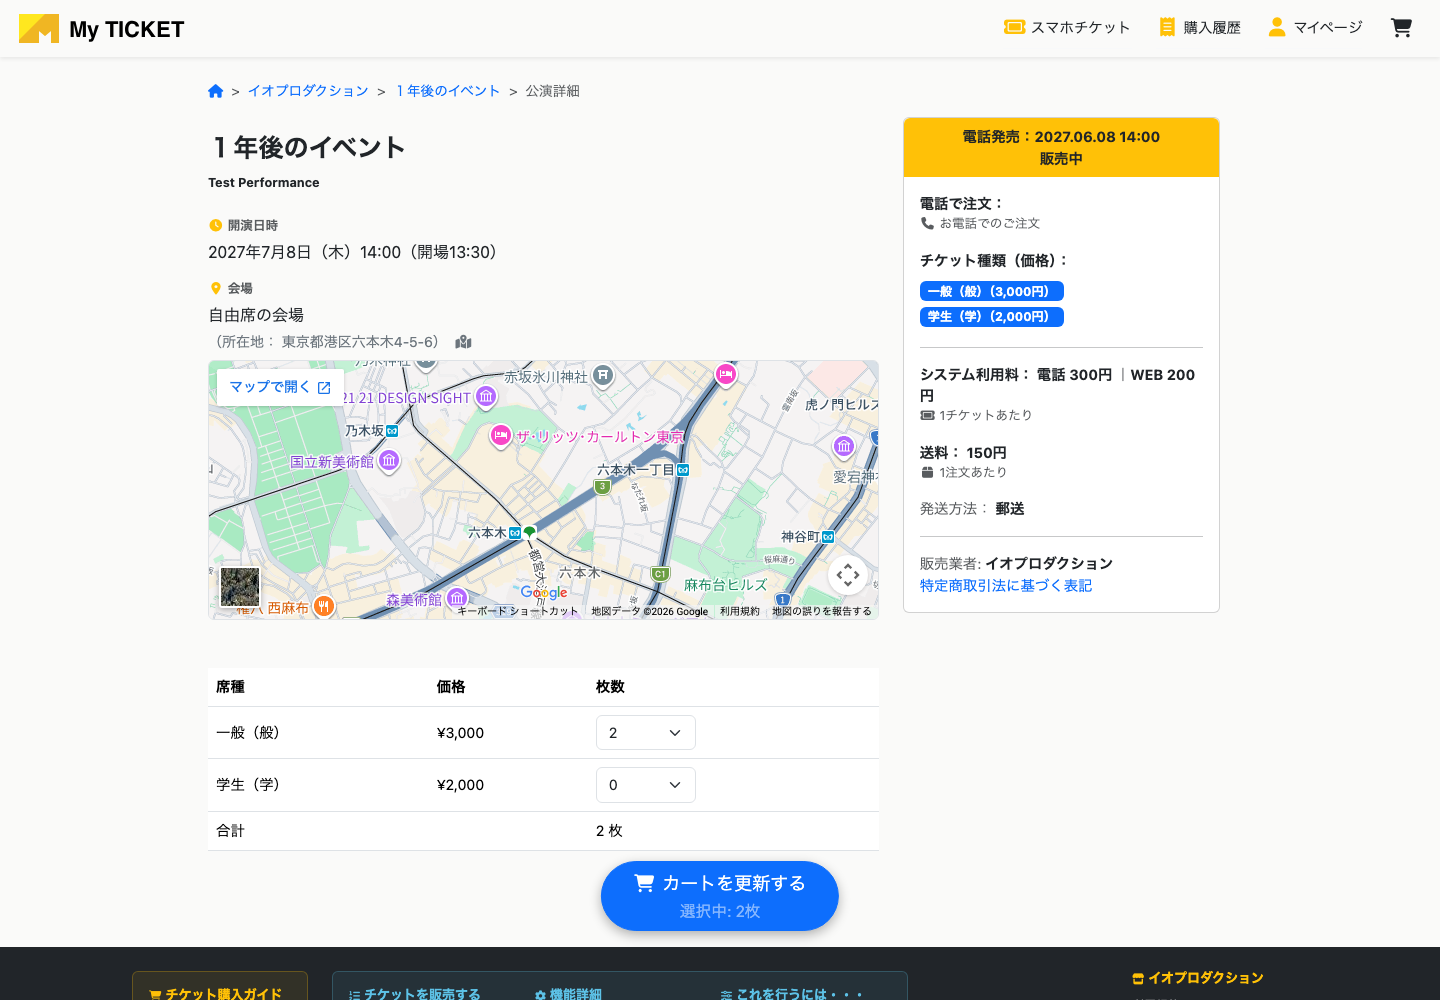Open the スマホチケット menu
The width and height of the screenshot is (1440, 1000).
point(1067,28)
